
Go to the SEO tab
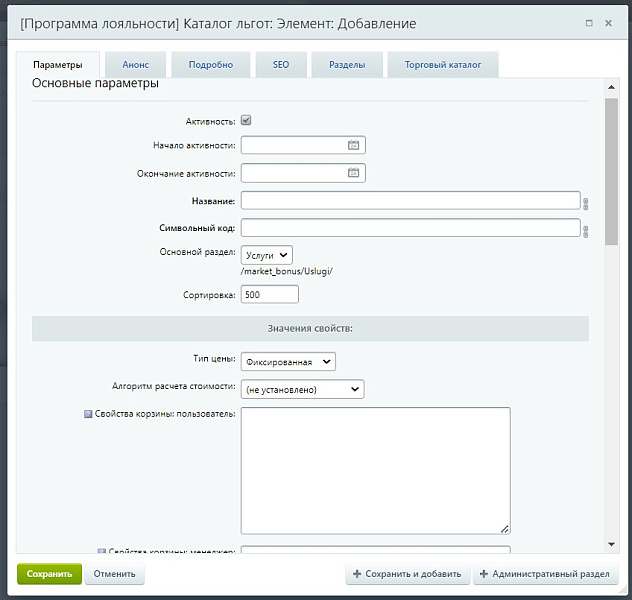(x=281, y=65)
